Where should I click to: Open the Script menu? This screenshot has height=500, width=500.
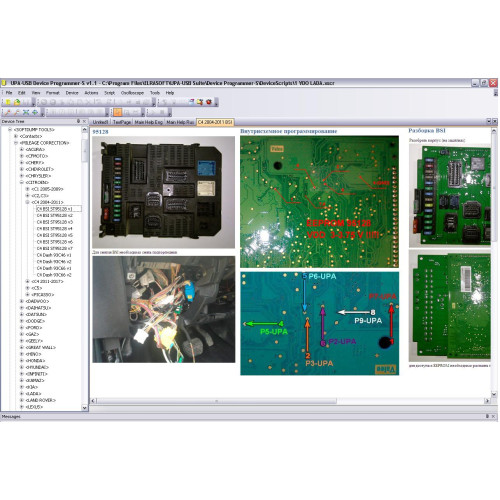pyautogui.click(x=109, y=93)
